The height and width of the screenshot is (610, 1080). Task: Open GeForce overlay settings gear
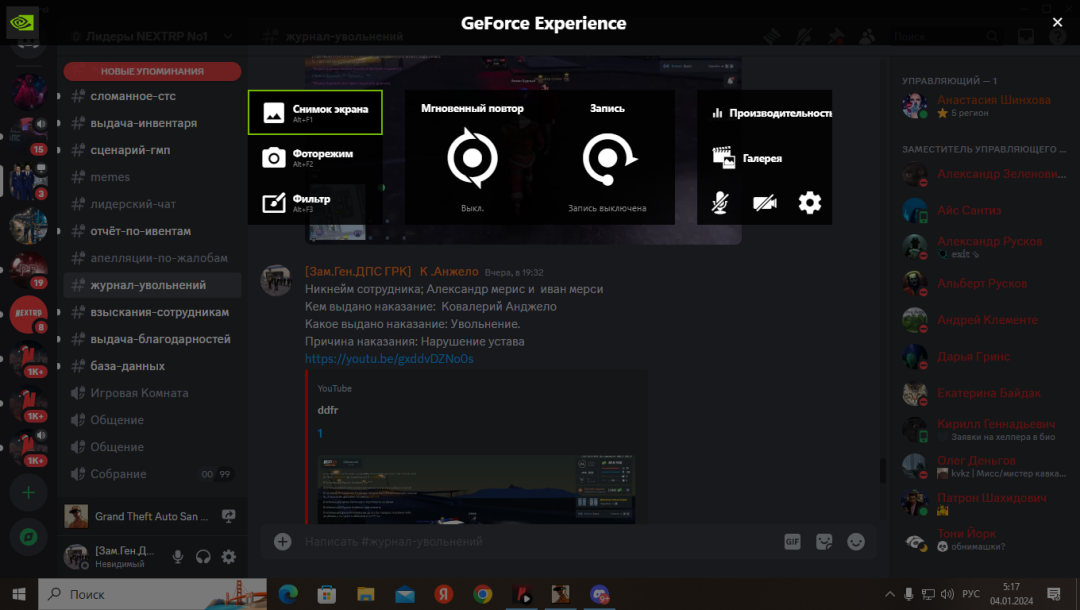809,203
